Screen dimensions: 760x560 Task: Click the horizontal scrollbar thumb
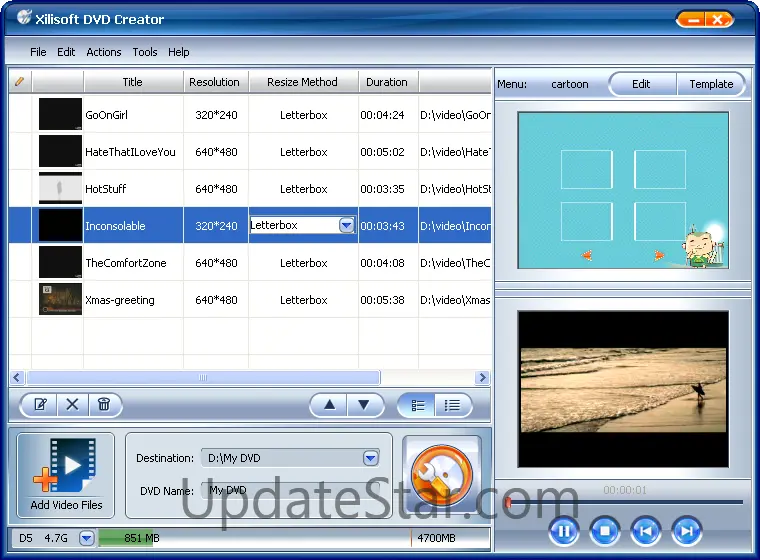point(203,377)
